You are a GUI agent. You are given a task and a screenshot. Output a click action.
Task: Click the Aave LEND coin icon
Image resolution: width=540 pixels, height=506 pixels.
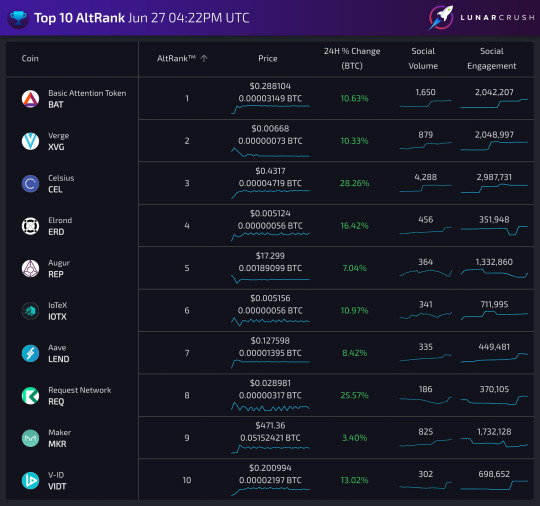pyautogui.click(x=30, y=353)
